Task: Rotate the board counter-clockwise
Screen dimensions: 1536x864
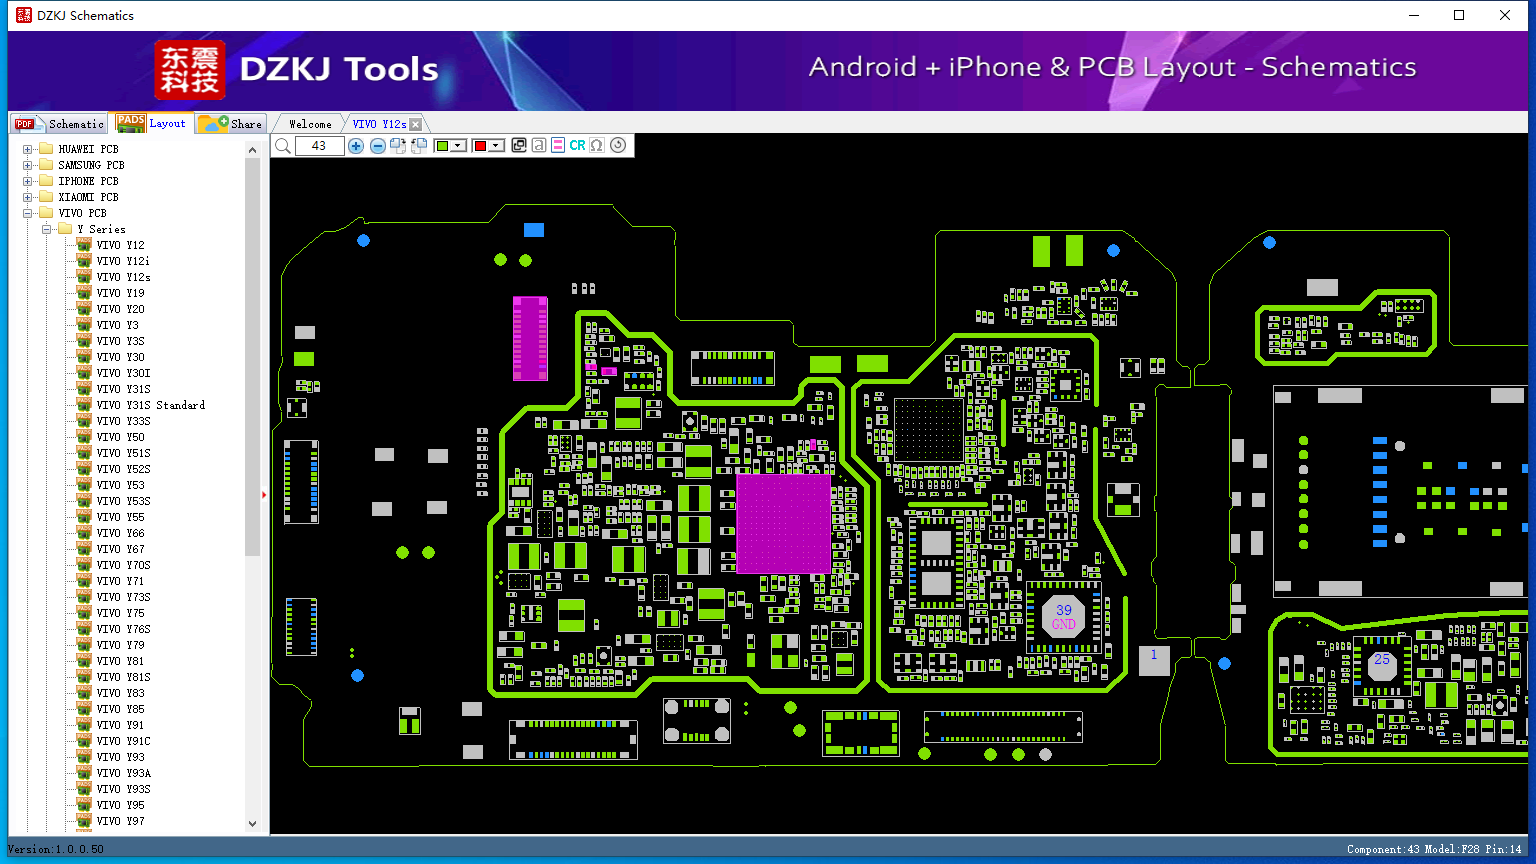Action: pos(419,146)
